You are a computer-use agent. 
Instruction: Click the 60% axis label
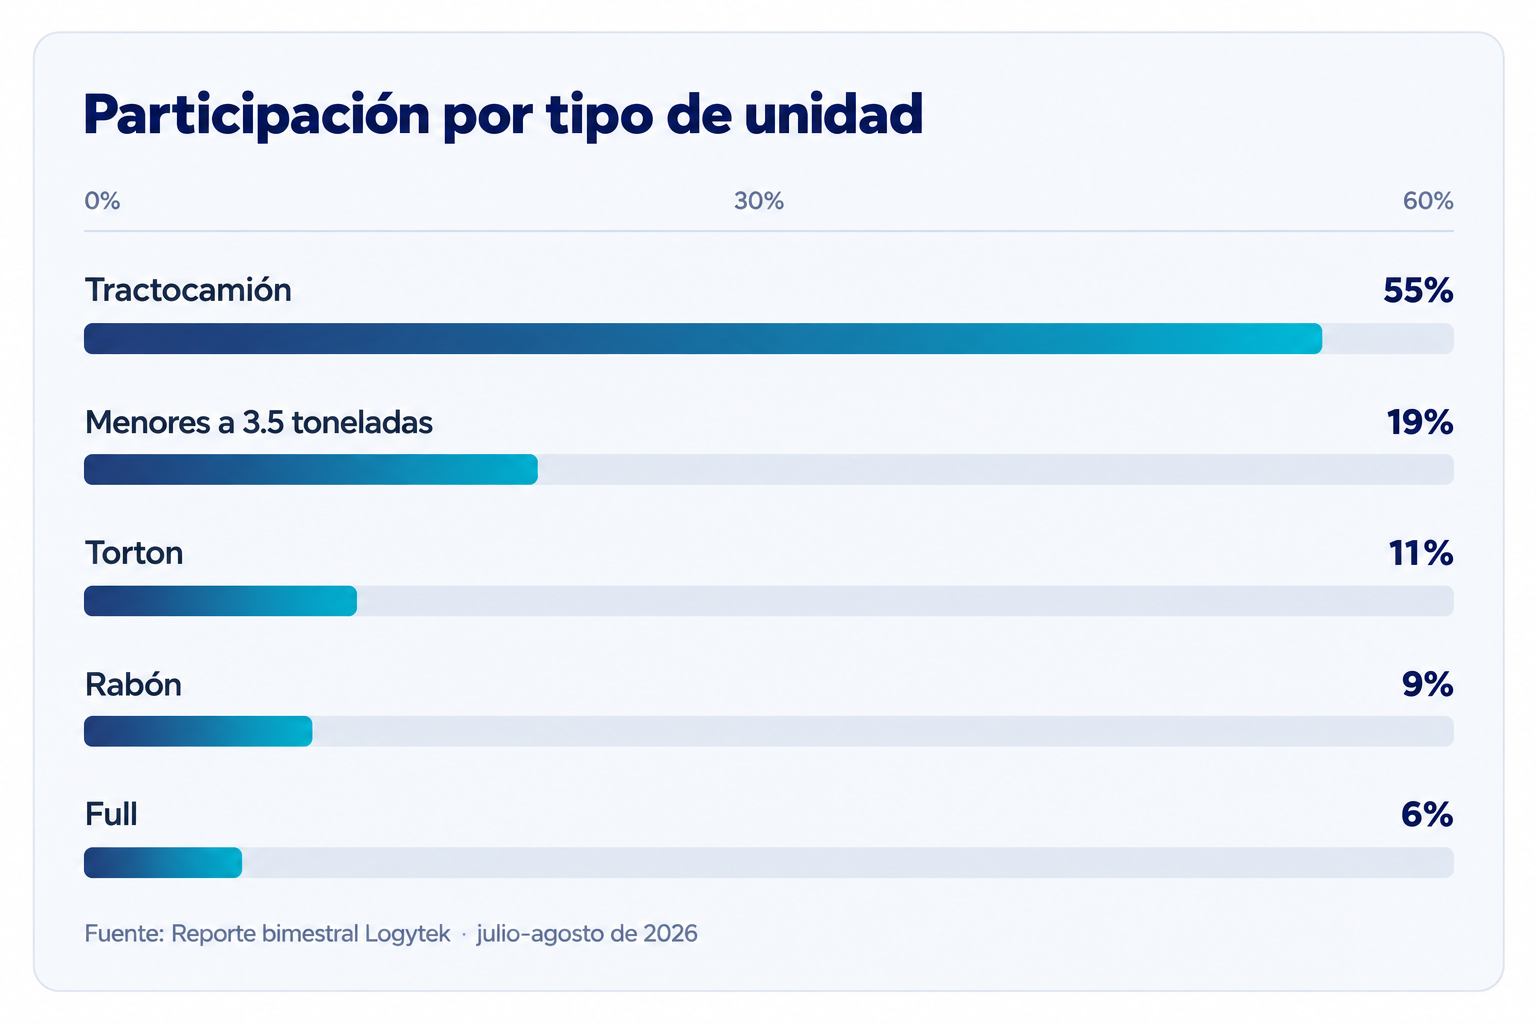click(1428, 201)
